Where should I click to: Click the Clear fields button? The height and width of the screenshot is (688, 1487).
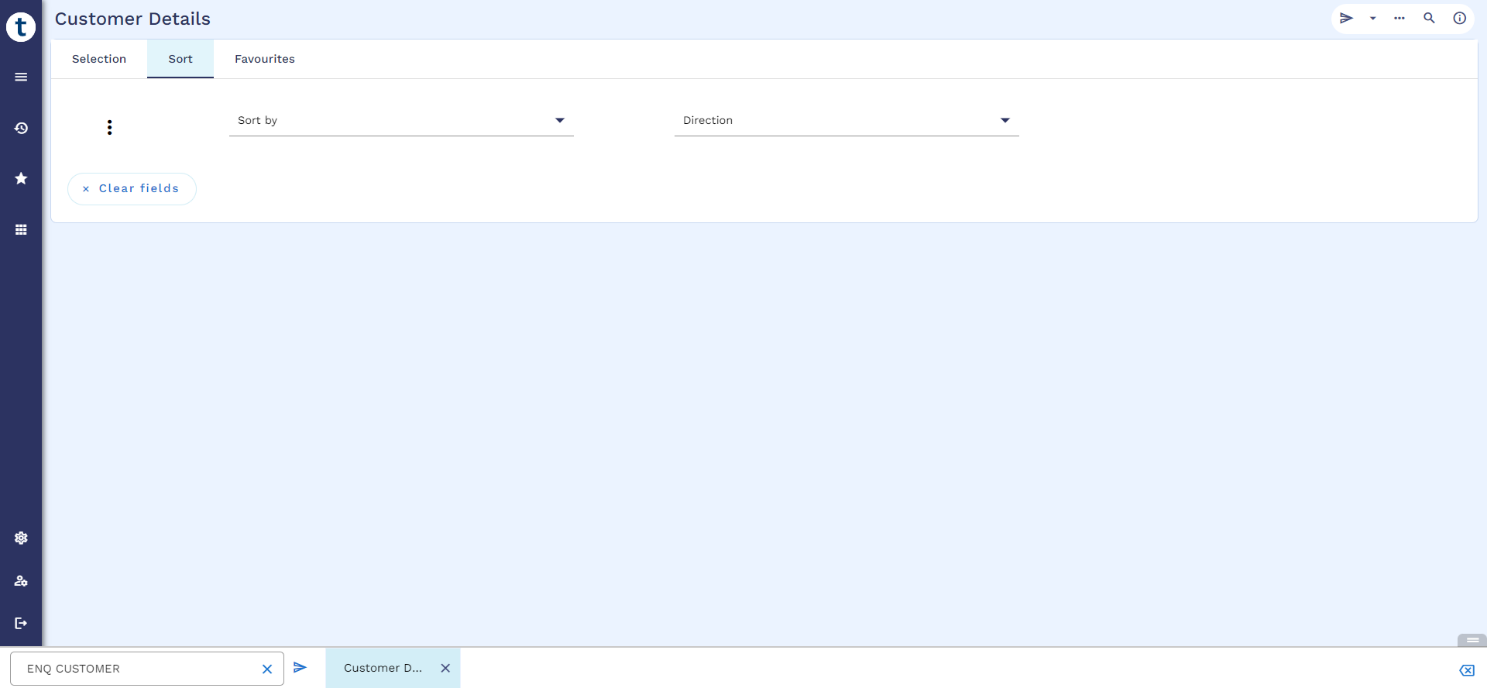click(131, 188)
